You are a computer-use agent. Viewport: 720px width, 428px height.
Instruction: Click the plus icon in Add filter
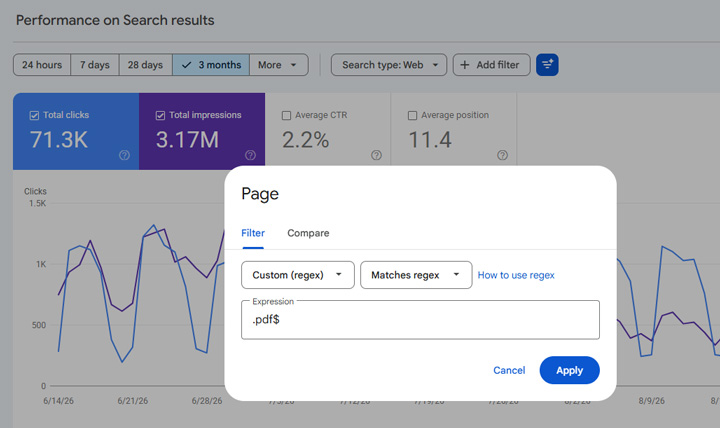pyautogui.click(x=465, y=65)
